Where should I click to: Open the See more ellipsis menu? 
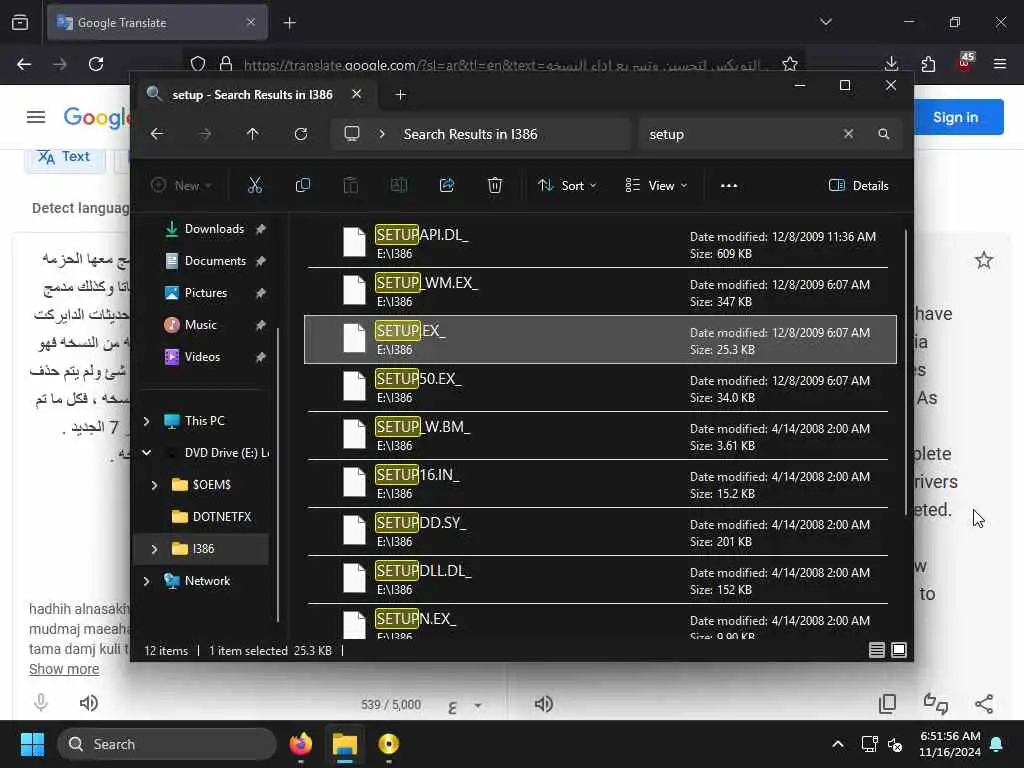(x=729, y=185)
